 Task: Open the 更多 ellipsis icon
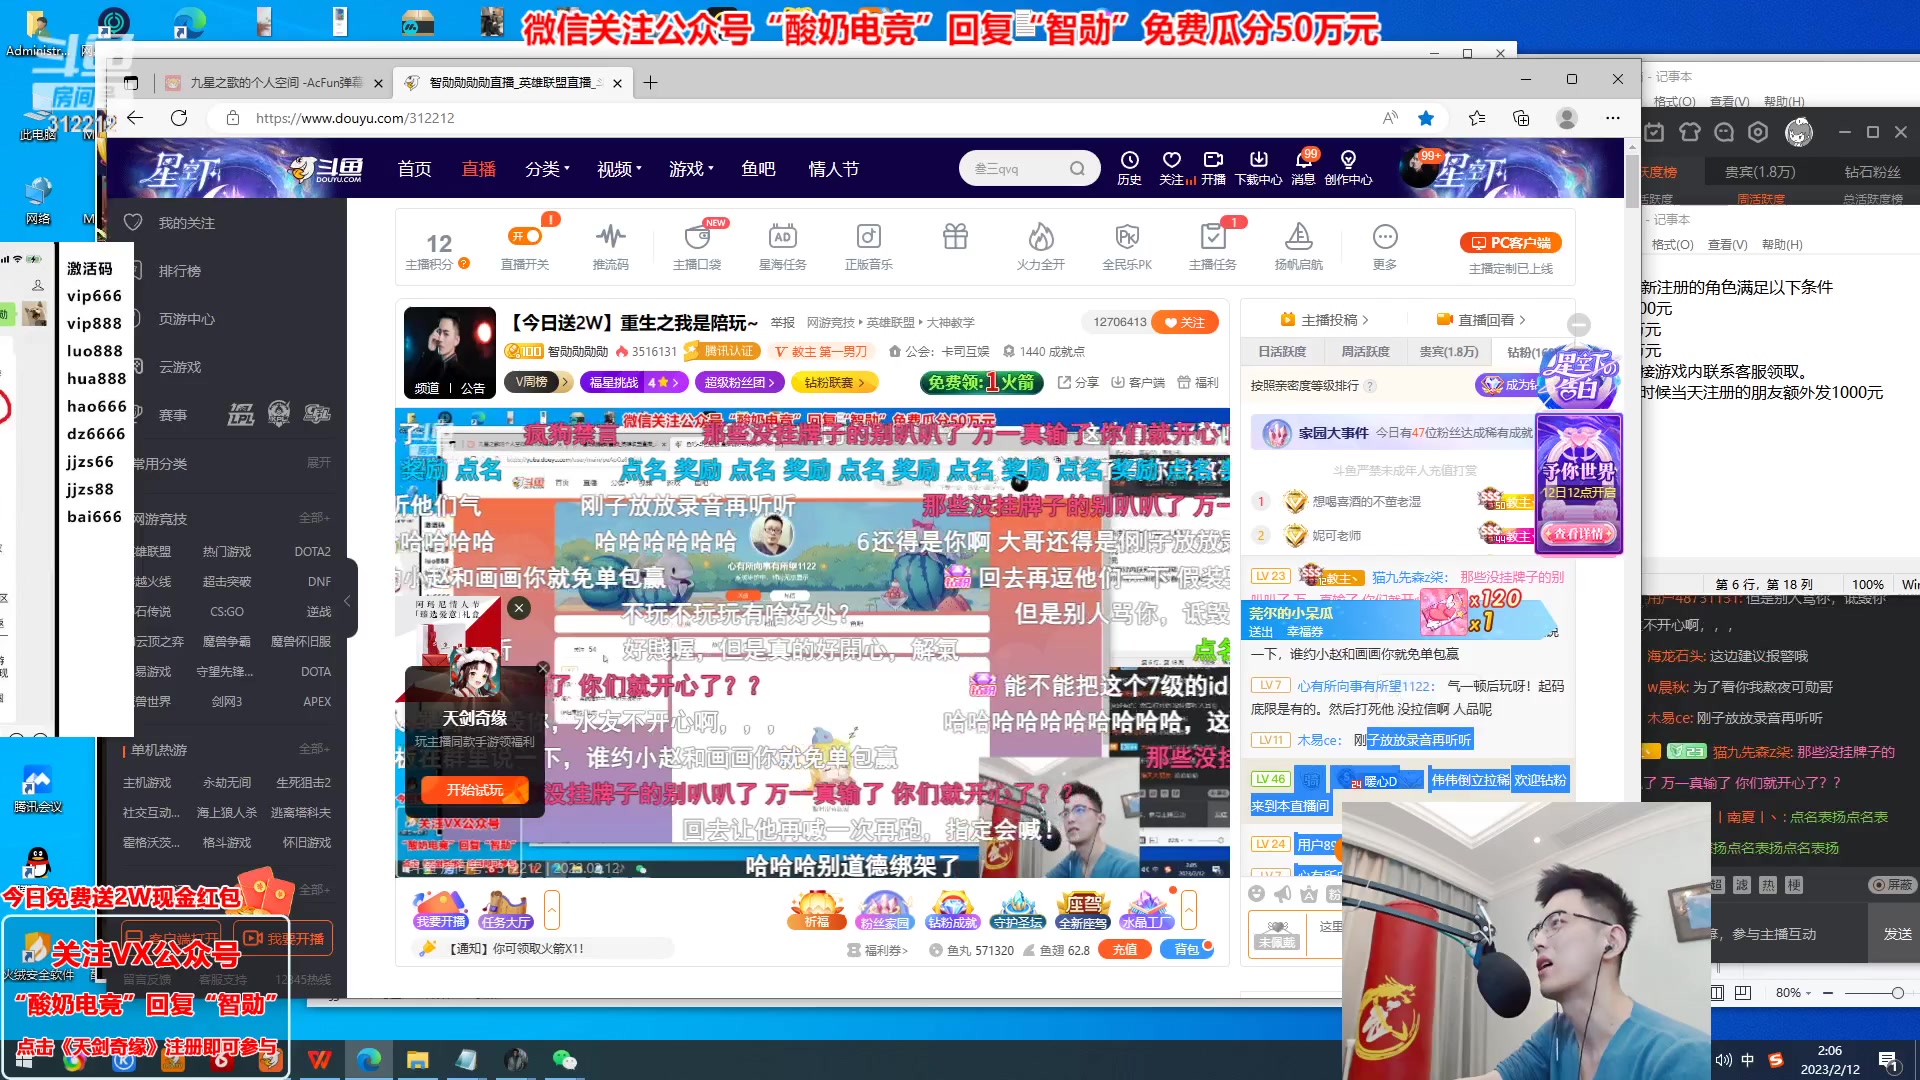pos(1385,246)
